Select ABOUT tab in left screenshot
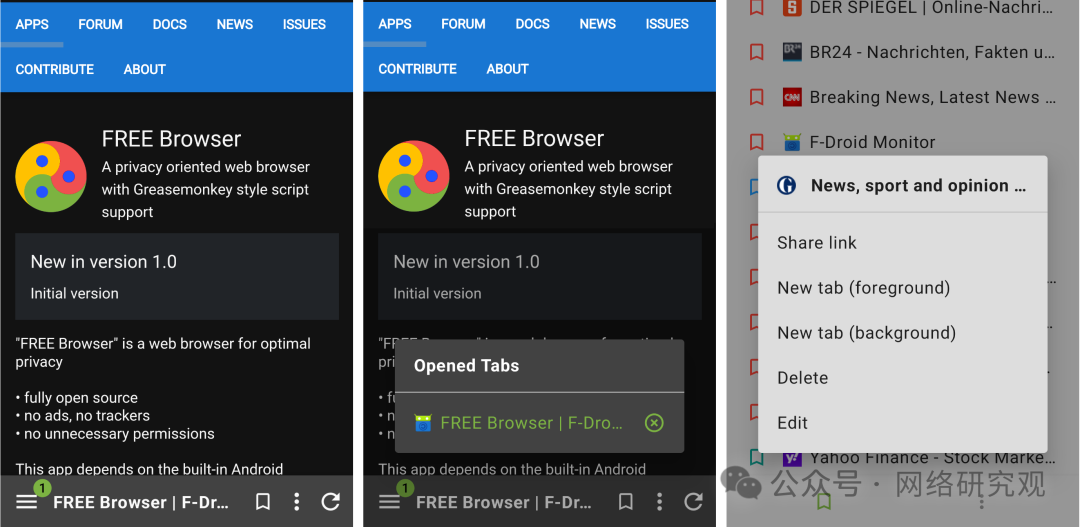 145,69
